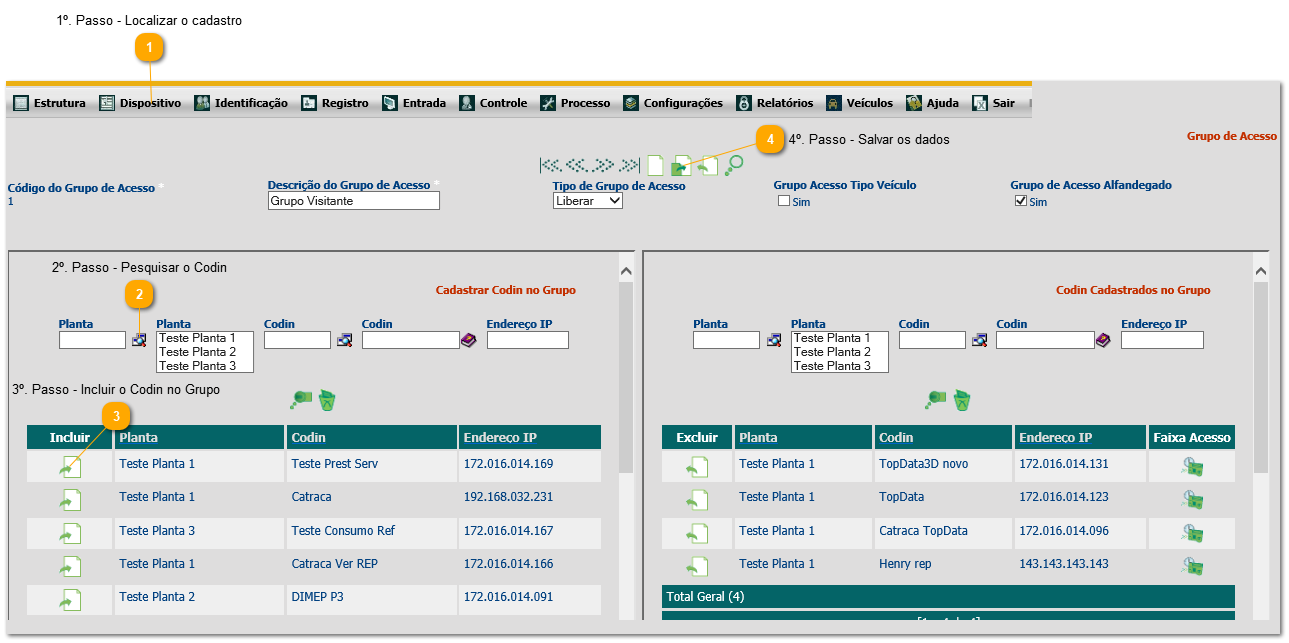The width and height of the screenshot is (1289, 643).
Task: Toggle Grupo Acesso Tipo Veículo Sim checkbox
Action: tap(784, 201)
